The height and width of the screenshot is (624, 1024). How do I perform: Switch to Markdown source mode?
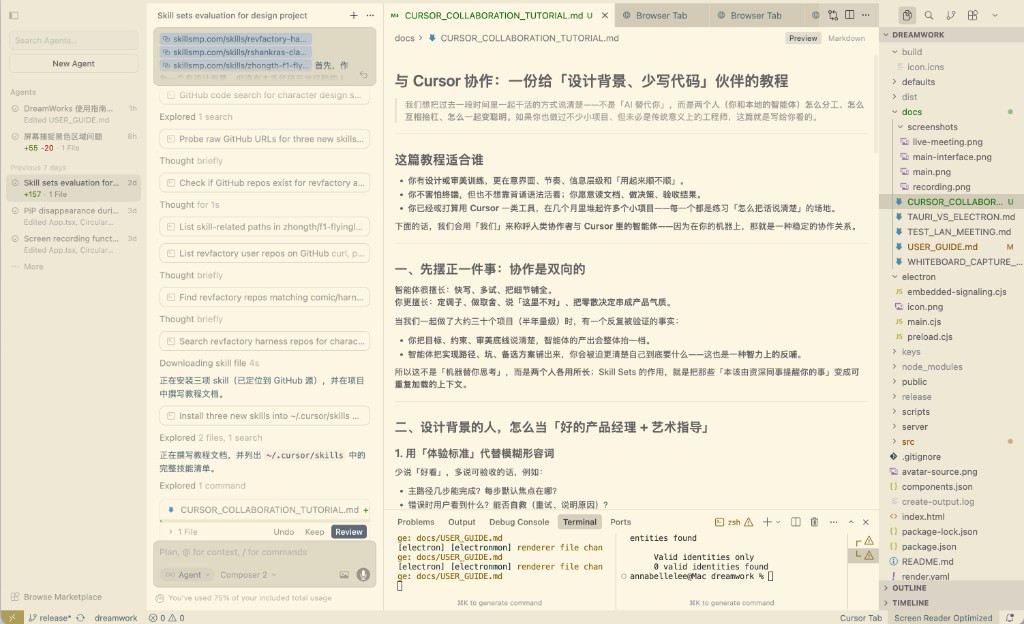[x=846, y=39]
